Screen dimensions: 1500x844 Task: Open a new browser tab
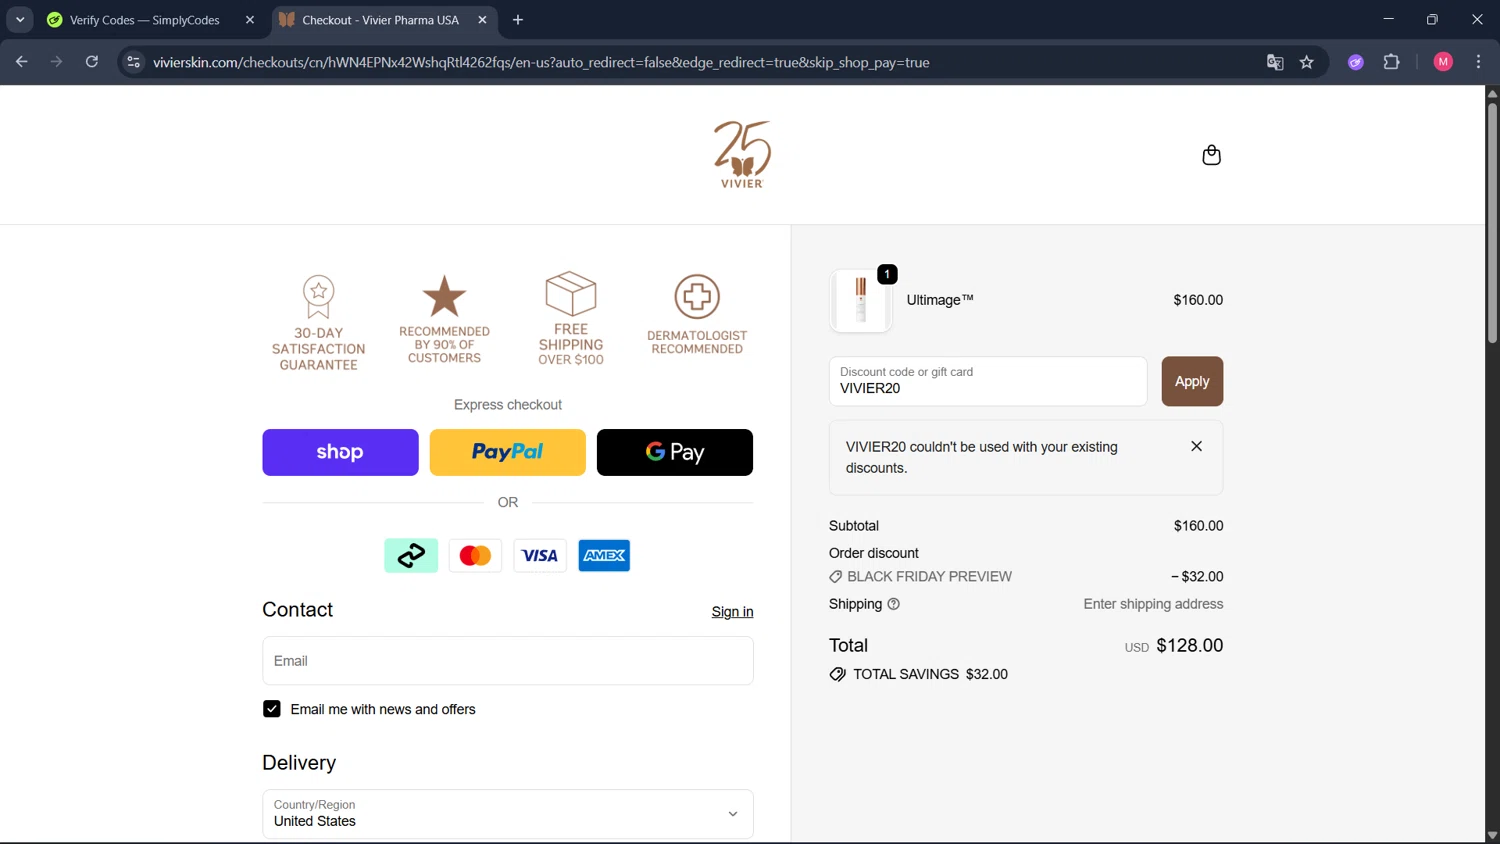coord(518,20)
